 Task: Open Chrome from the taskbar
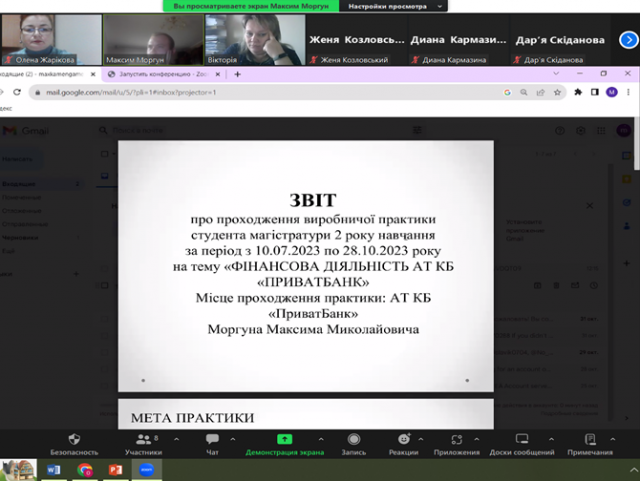[85, 470]
